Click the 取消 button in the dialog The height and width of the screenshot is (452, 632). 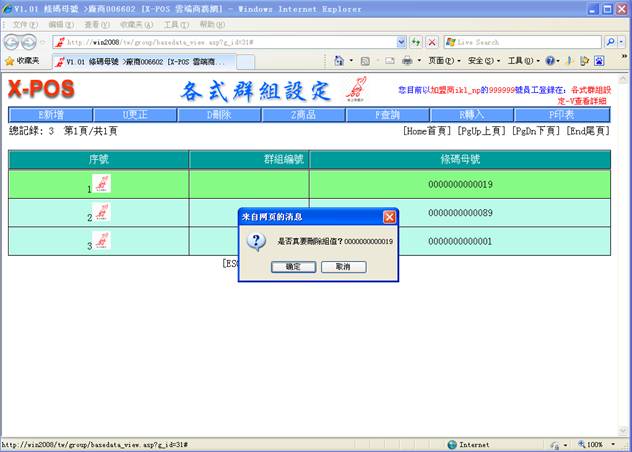click(343, 267)
